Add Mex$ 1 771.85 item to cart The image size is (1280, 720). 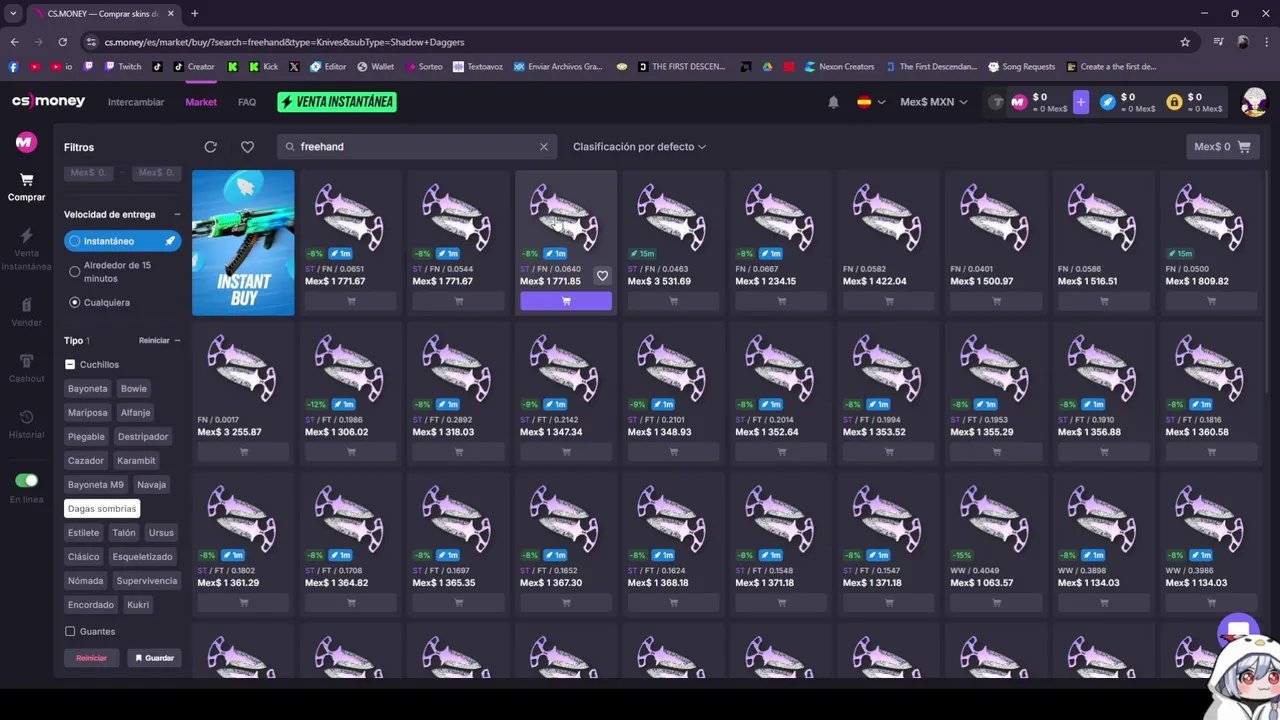565,302
